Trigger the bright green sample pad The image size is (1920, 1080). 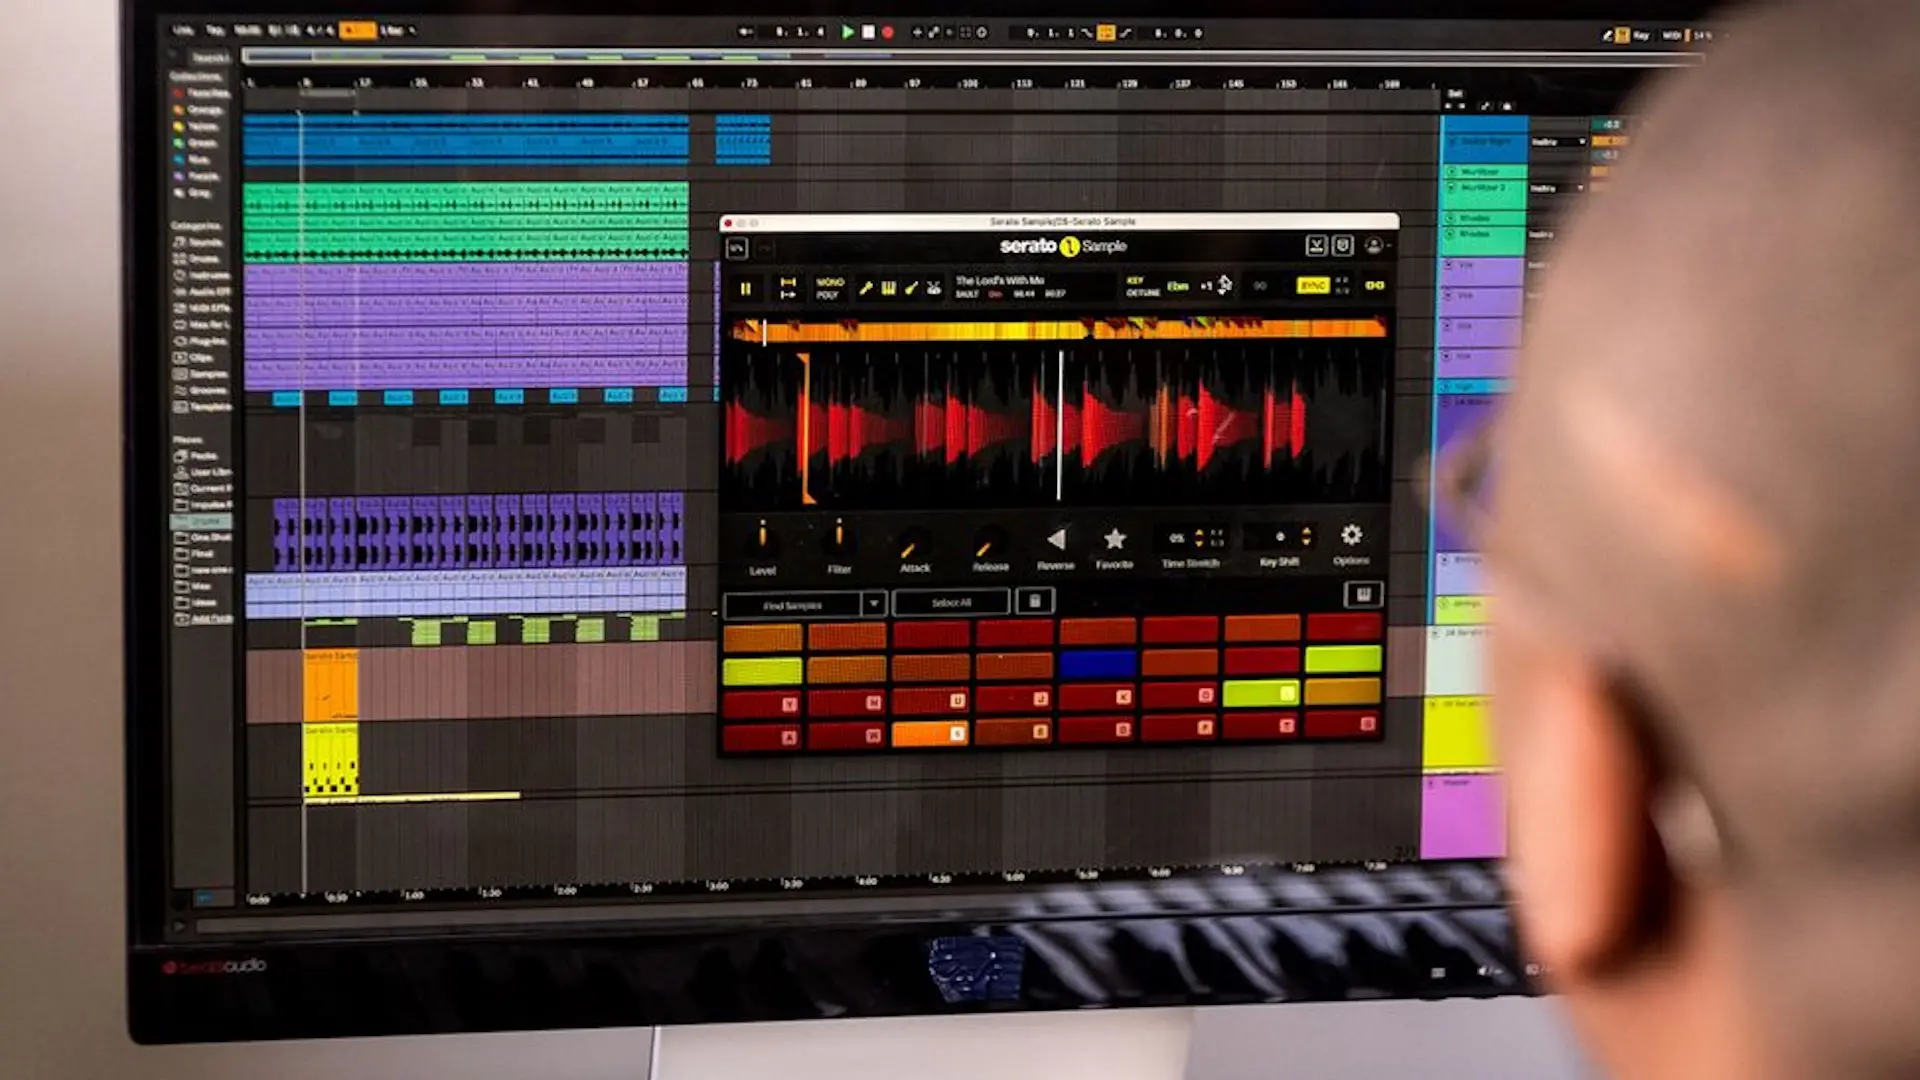[x=1260, y=694]
